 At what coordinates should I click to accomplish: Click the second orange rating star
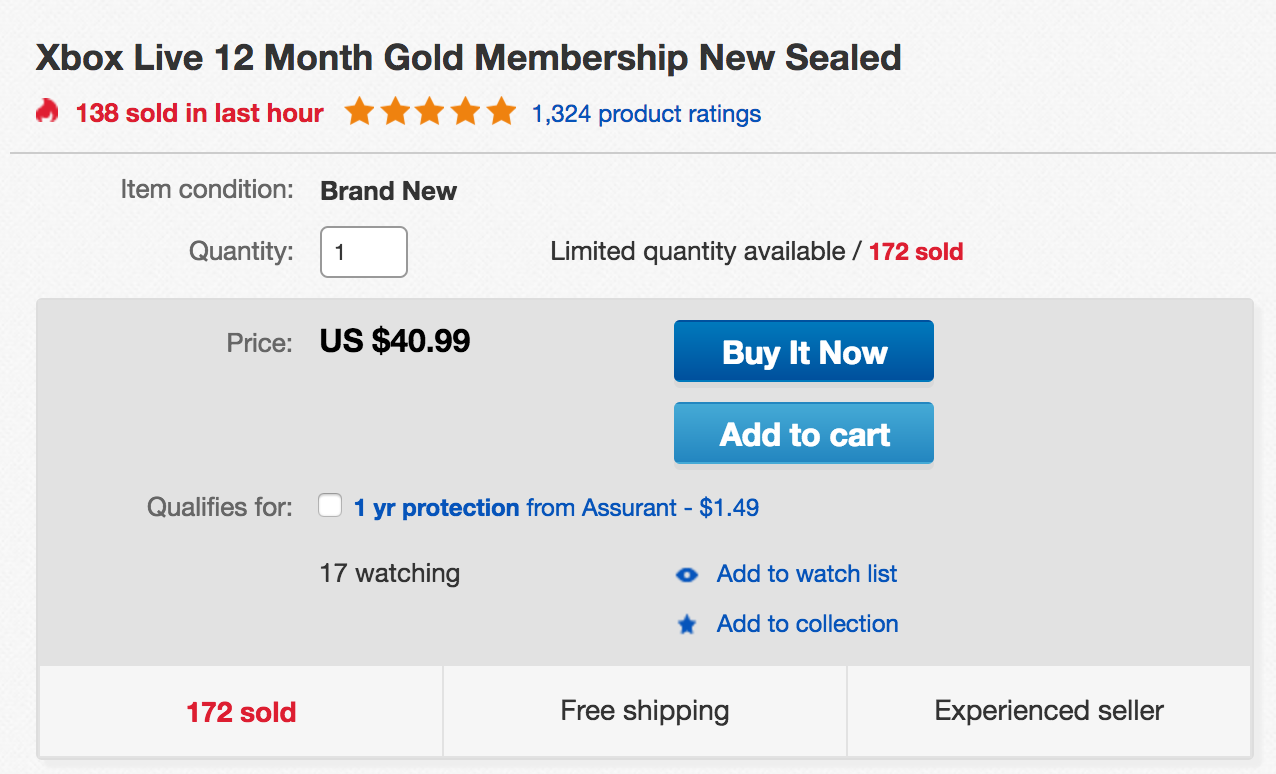pos(394,112)
